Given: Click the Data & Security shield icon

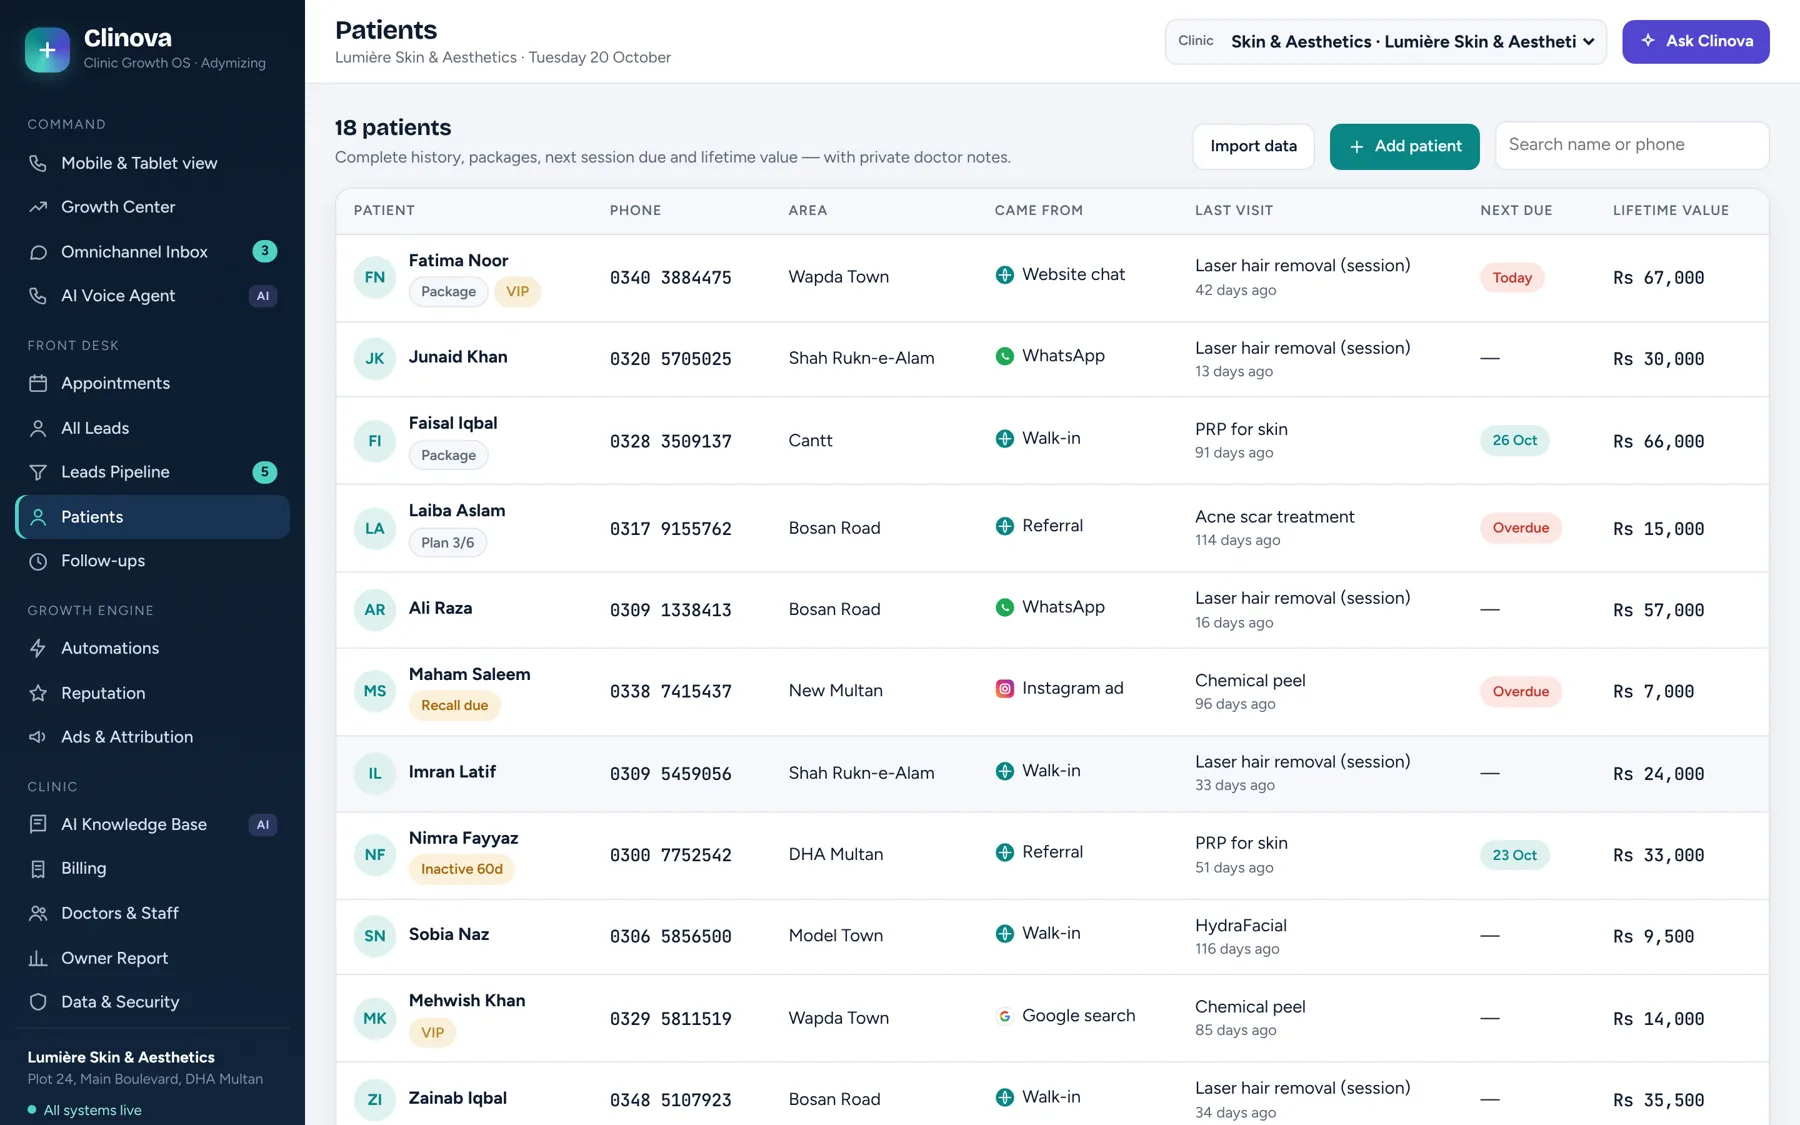Looking at the screenshot, I should tap(38, 1002).
